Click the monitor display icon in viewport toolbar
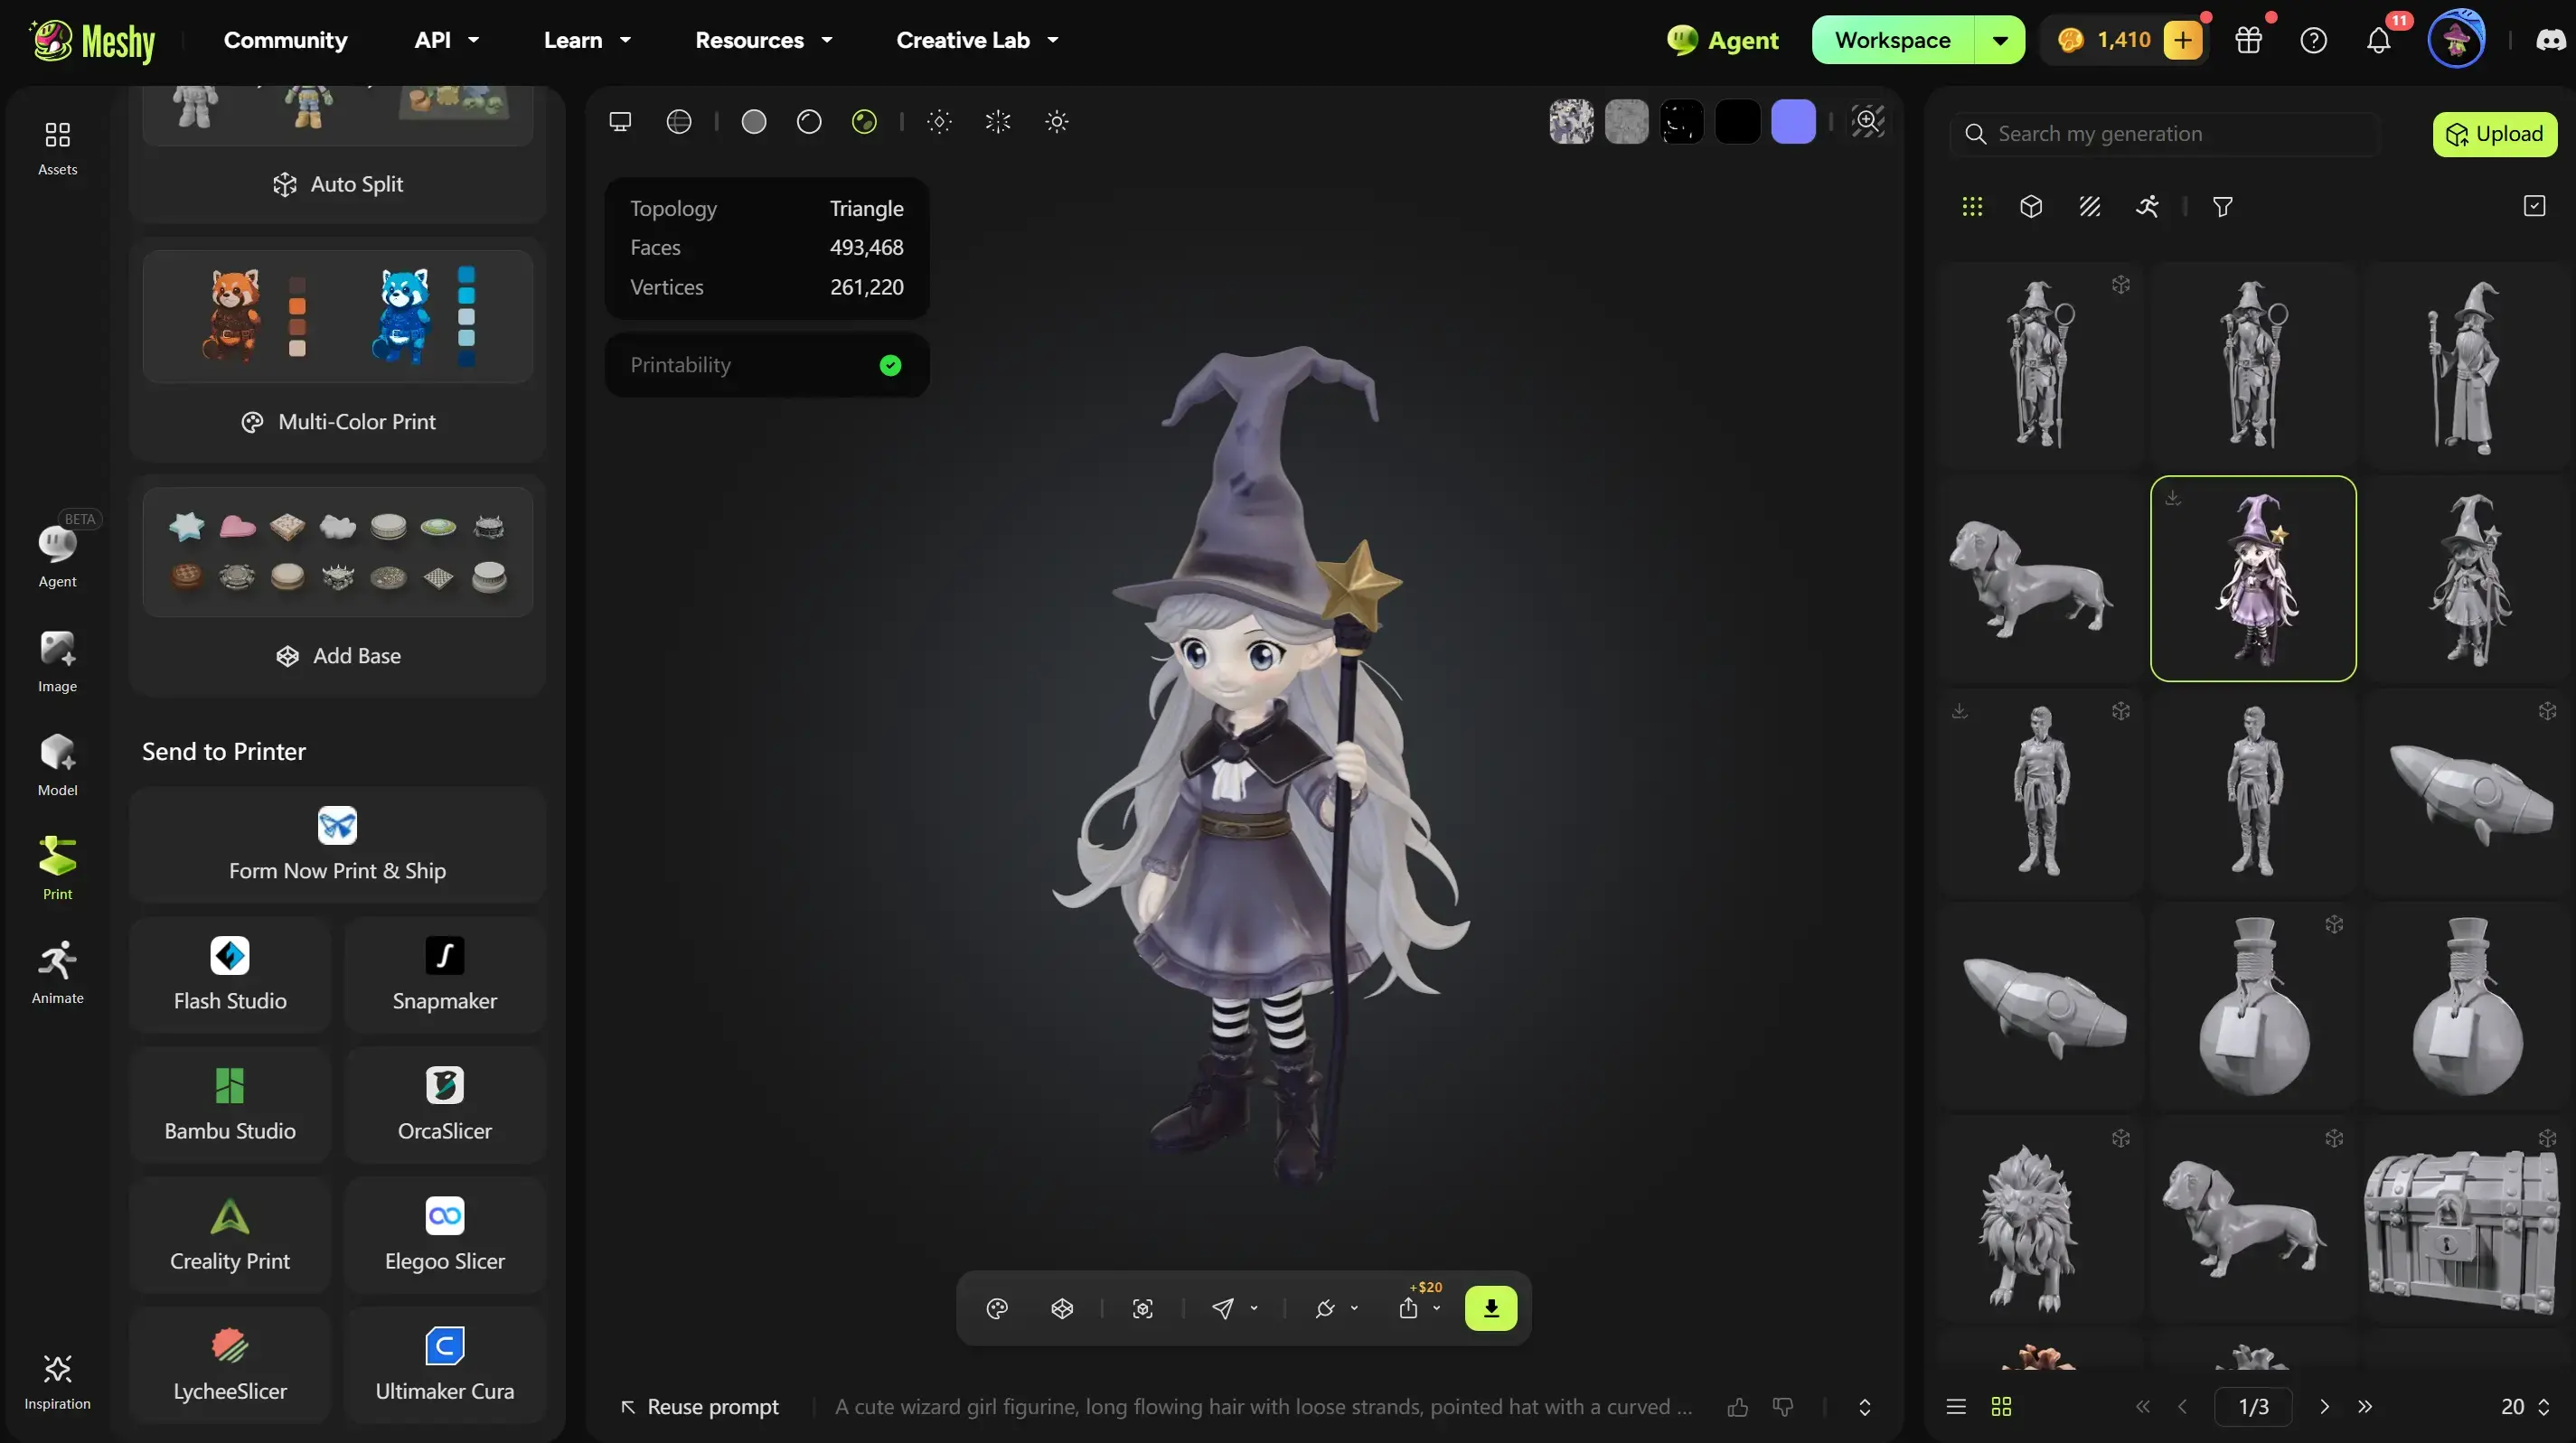This screenshot has height=1443, width=2576. point(620,122)
